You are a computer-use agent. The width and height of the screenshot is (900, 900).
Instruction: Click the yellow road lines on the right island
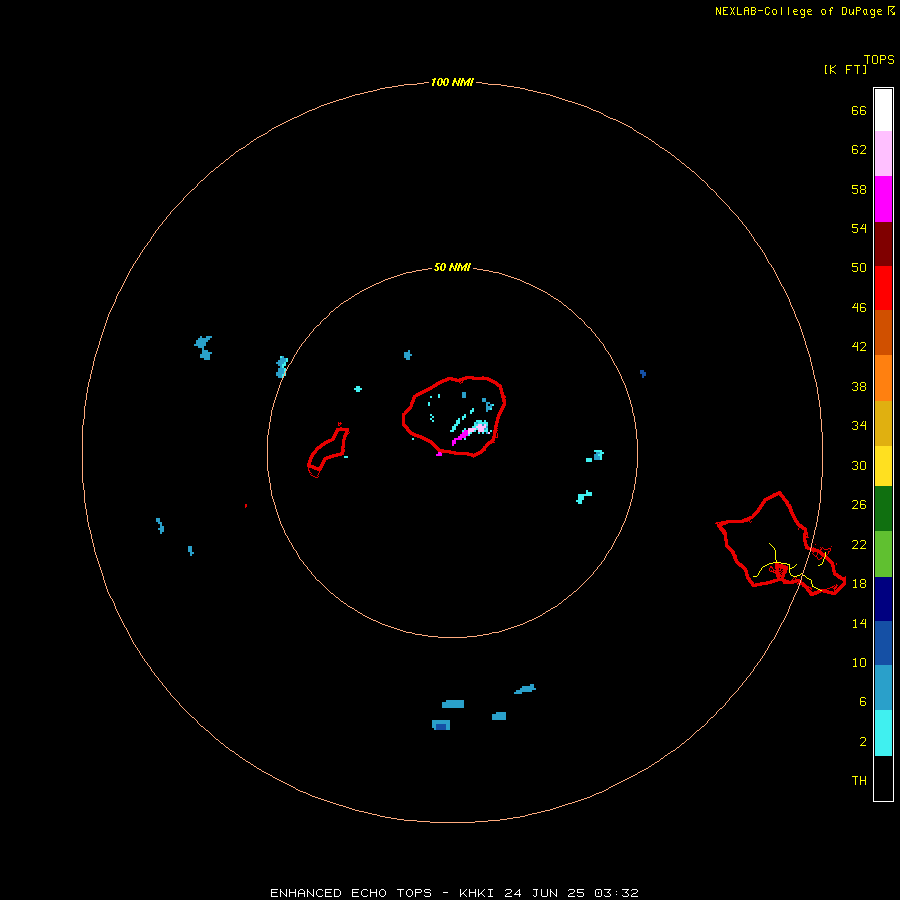click(792, 567)
